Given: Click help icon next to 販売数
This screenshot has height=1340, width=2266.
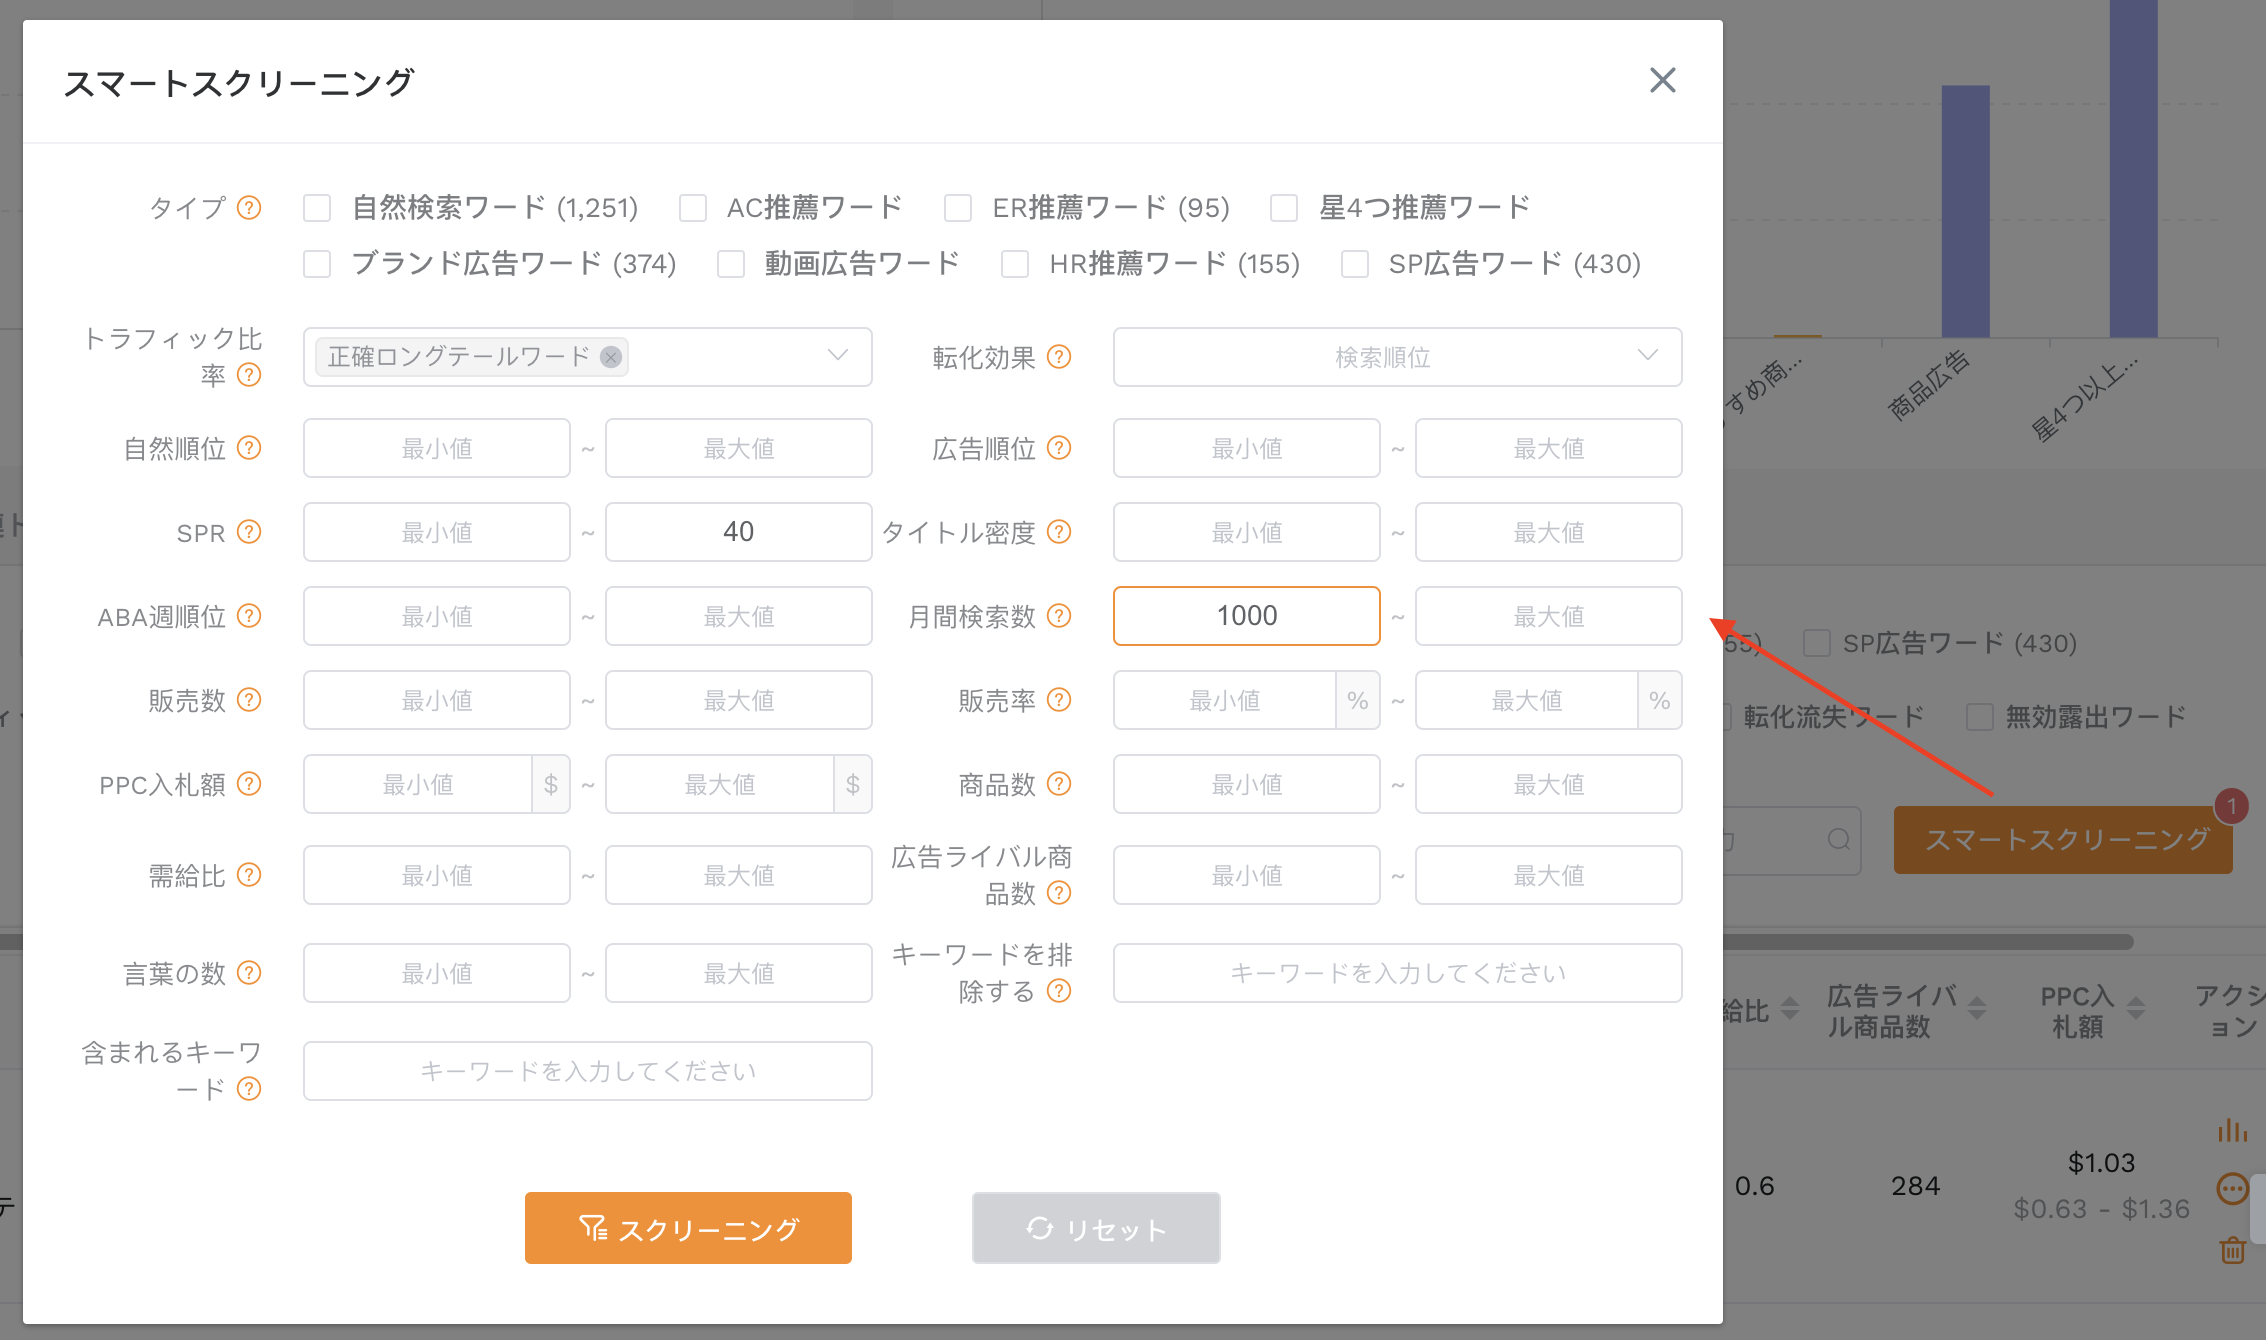Looking at the screenshot, I should pos(249,700).
